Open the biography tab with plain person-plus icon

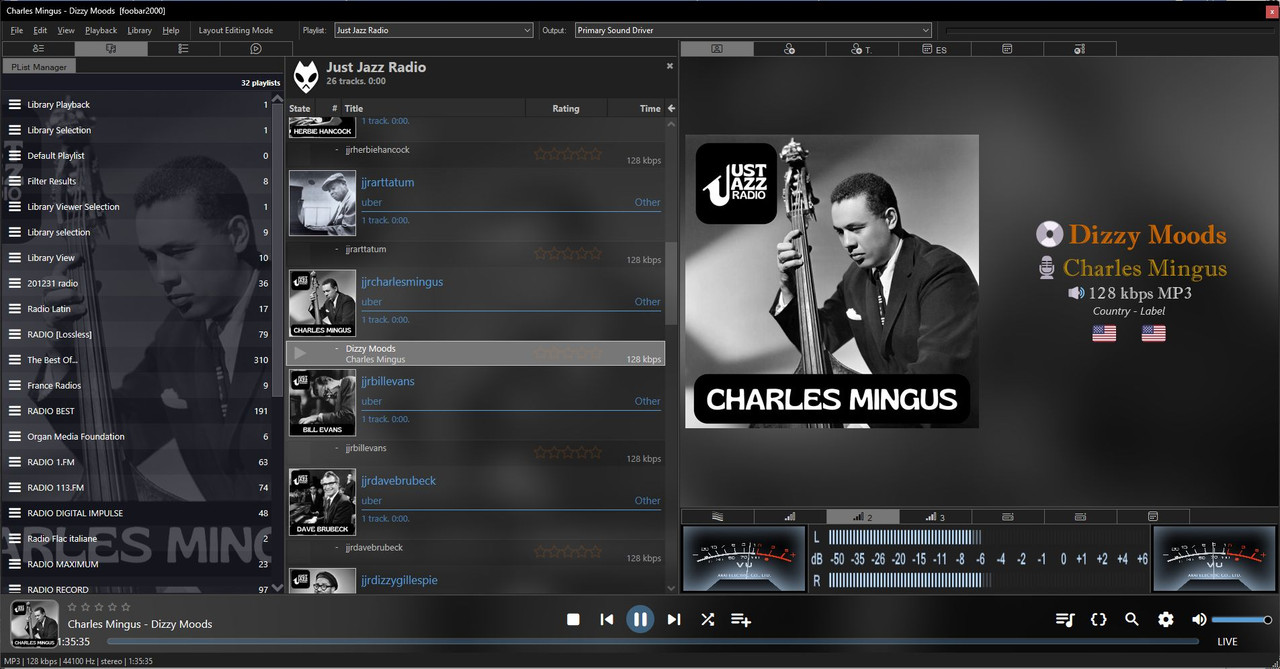(789, 48)
